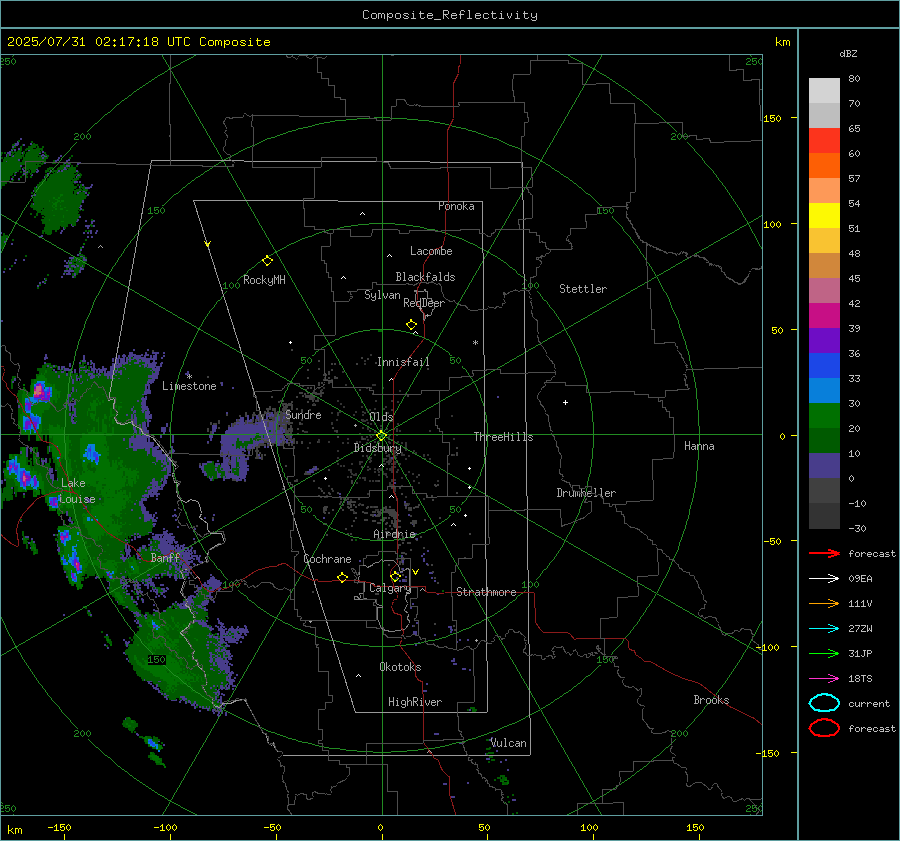Click the 150 tick on bottom axis

click(695, 827)
